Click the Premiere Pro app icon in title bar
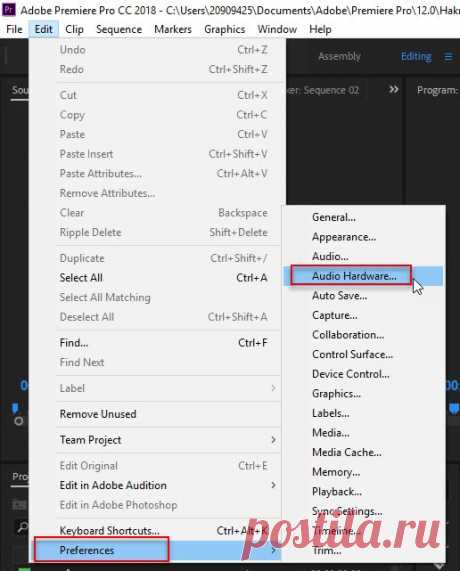 pyautogui.click(x=8, y=9)
